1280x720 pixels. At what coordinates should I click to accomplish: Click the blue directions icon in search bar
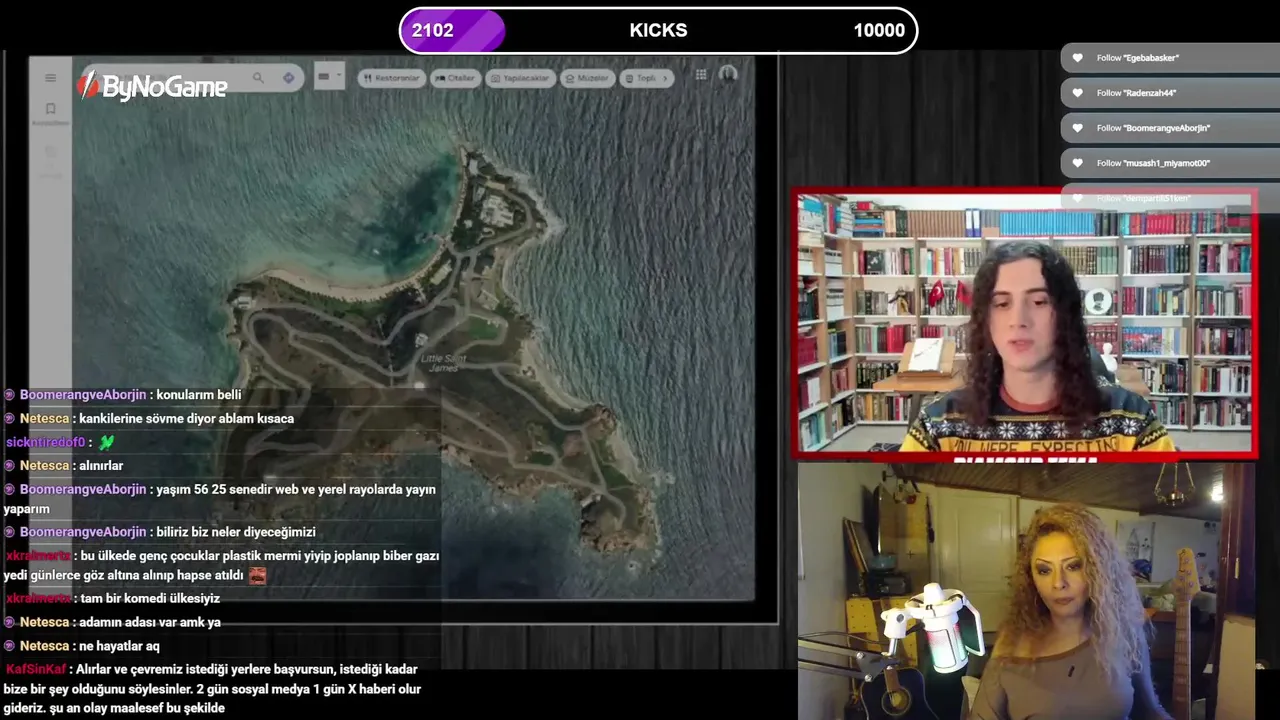tap(288, 78)
